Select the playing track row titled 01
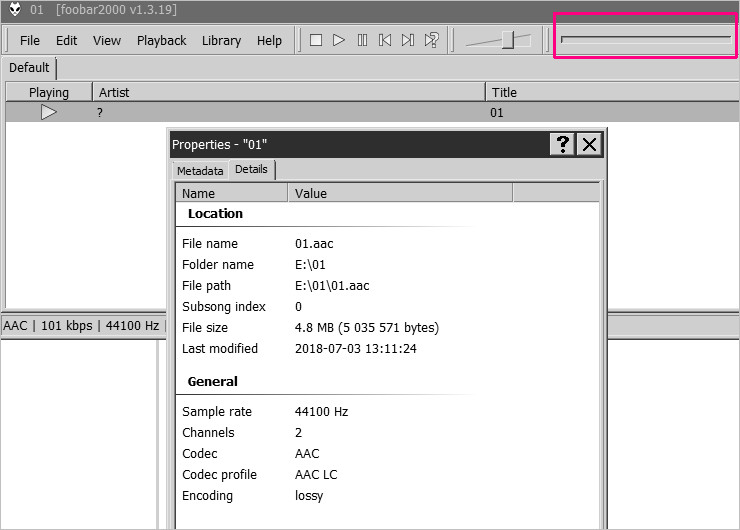 pos(300,113)
